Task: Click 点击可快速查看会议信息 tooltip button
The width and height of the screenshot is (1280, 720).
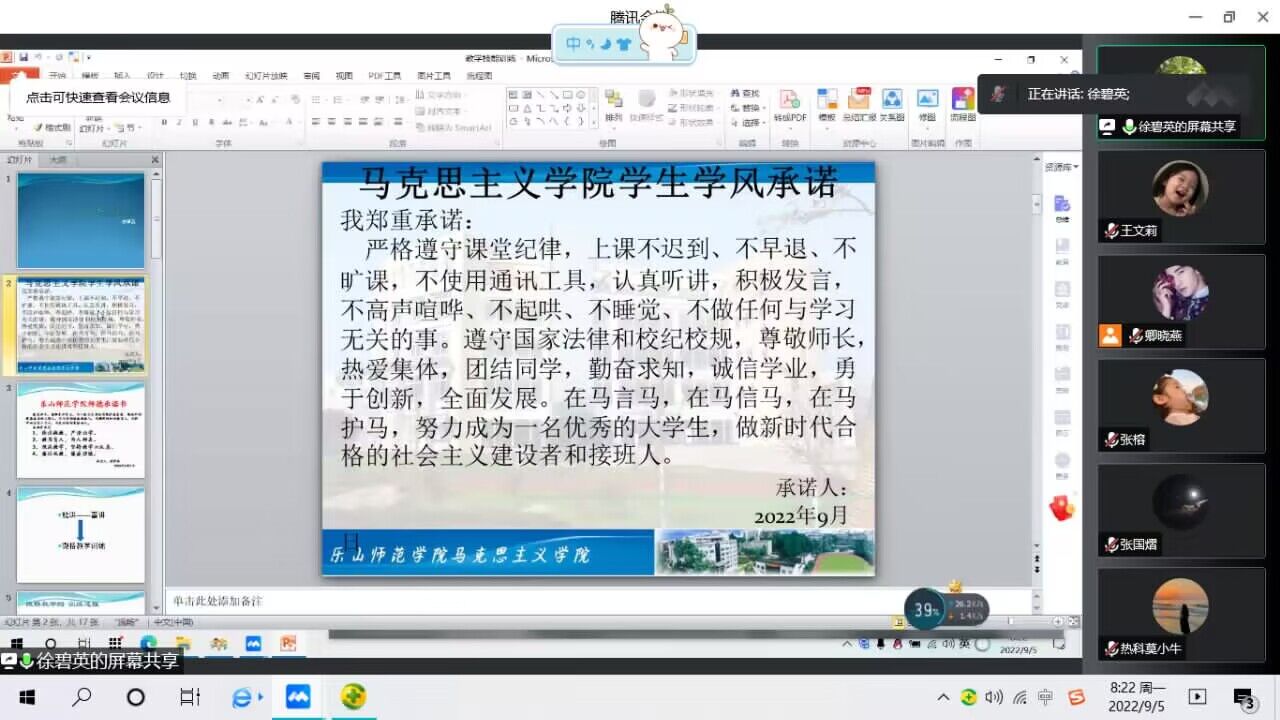Action: click(98, 97)
